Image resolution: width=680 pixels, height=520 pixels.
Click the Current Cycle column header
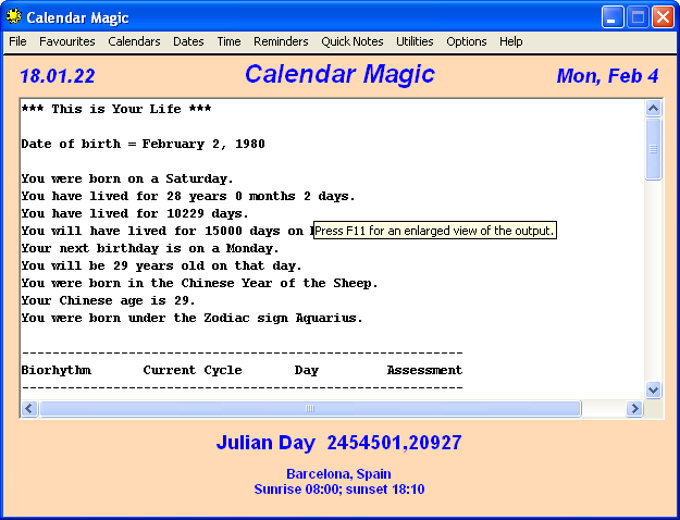(x=193, y=370)
